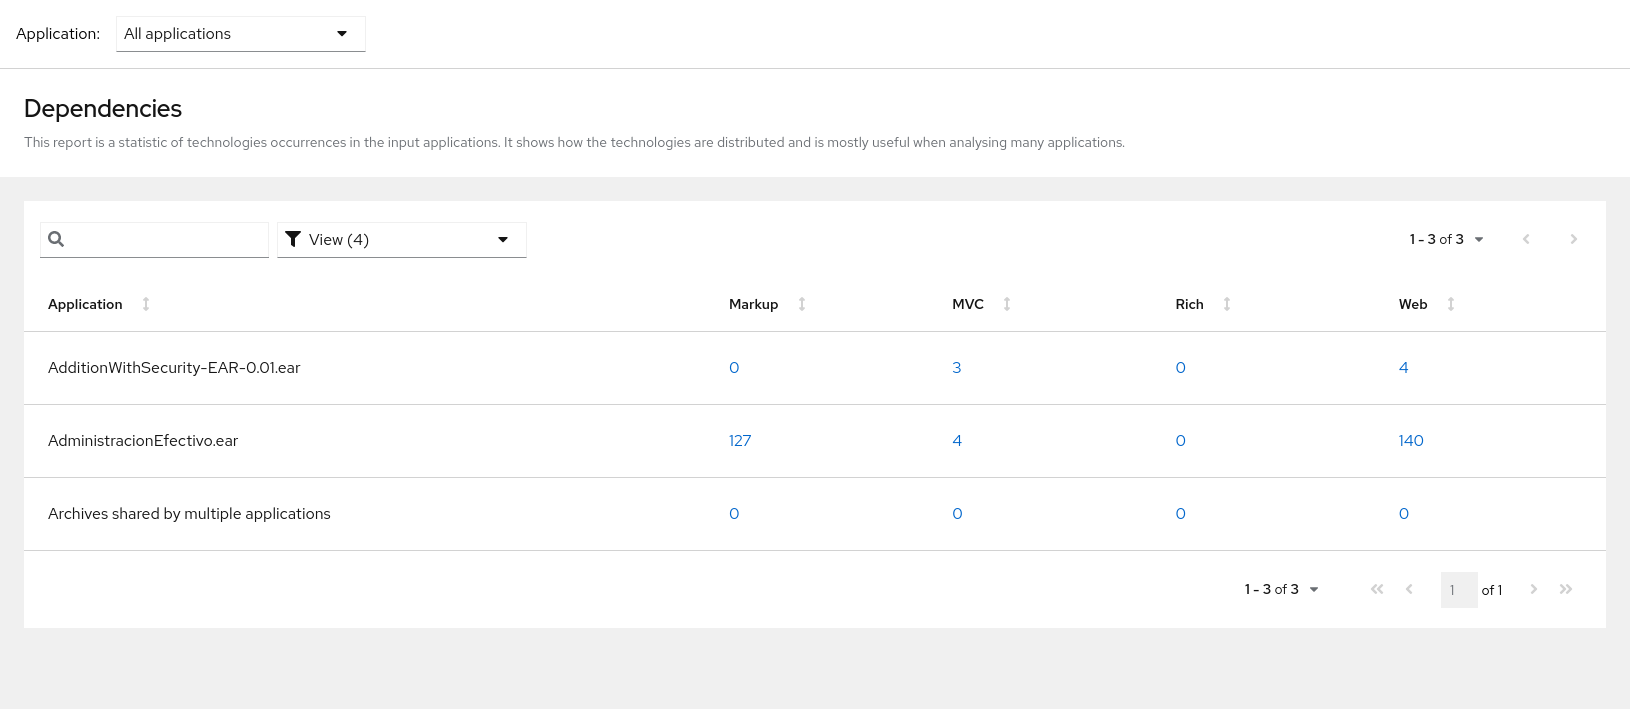Screen dimensions: 1630x709
Task: Click the page number input box
Action: click(x=1458, y=590)
